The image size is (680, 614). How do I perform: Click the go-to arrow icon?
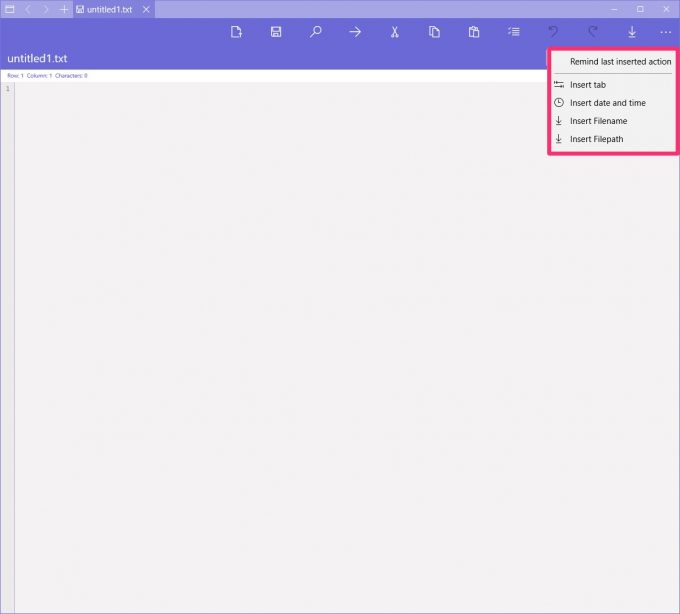(355, 32)
